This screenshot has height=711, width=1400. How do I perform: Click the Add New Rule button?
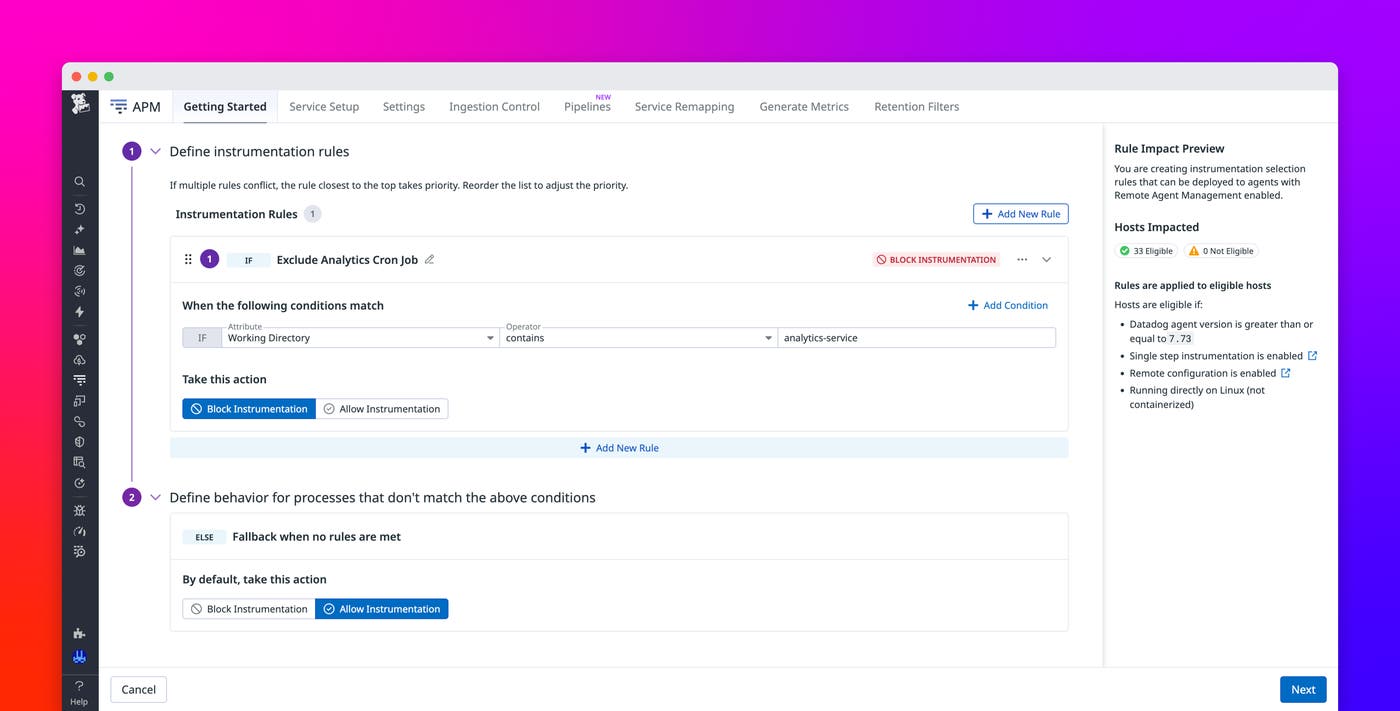click(1020, 213)
